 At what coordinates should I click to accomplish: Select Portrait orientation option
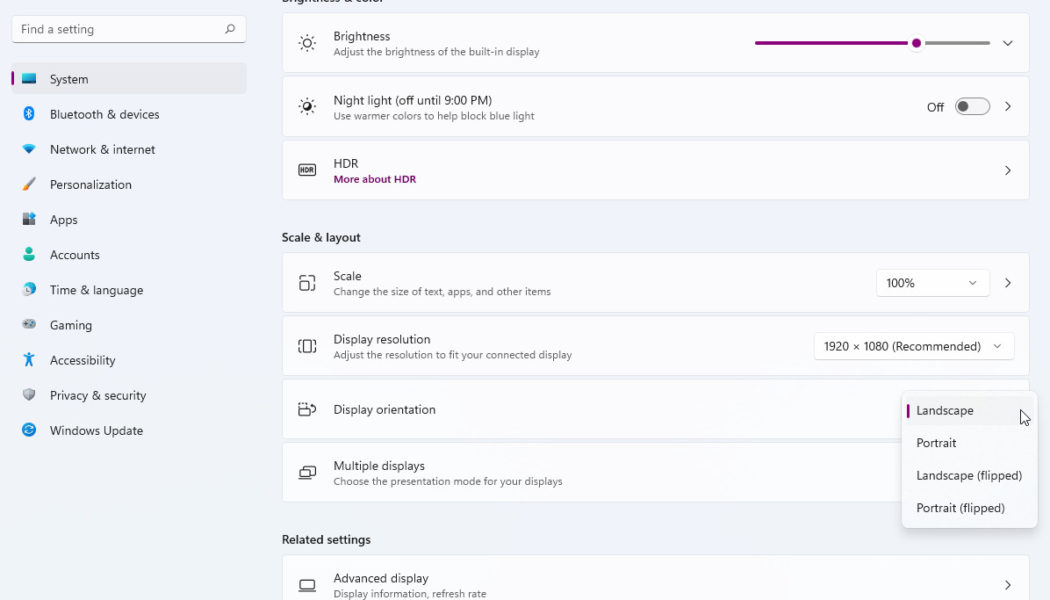pyautogui.click(x=936, y=443)
